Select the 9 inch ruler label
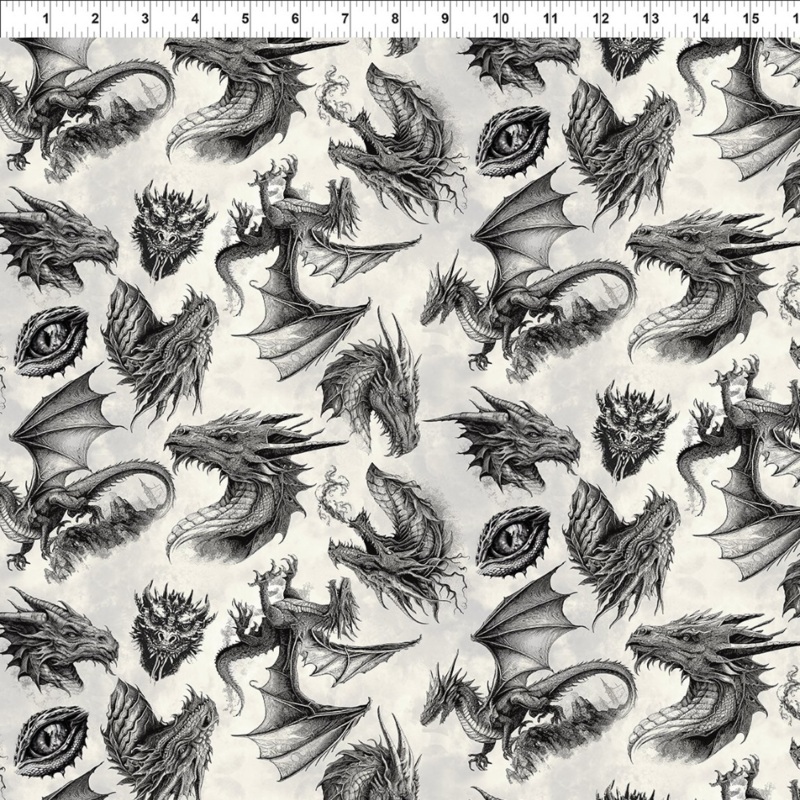 point(446,19)
